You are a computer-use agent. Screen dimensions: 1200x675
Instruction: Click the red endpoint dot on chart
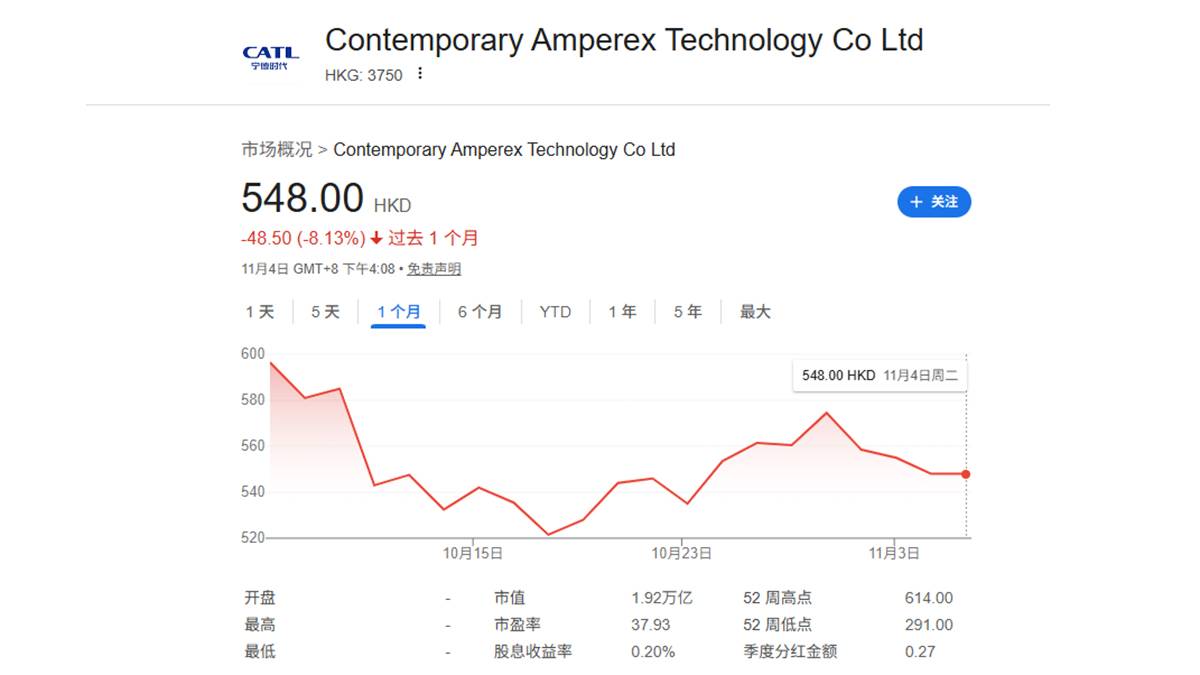tap(966, 474)
